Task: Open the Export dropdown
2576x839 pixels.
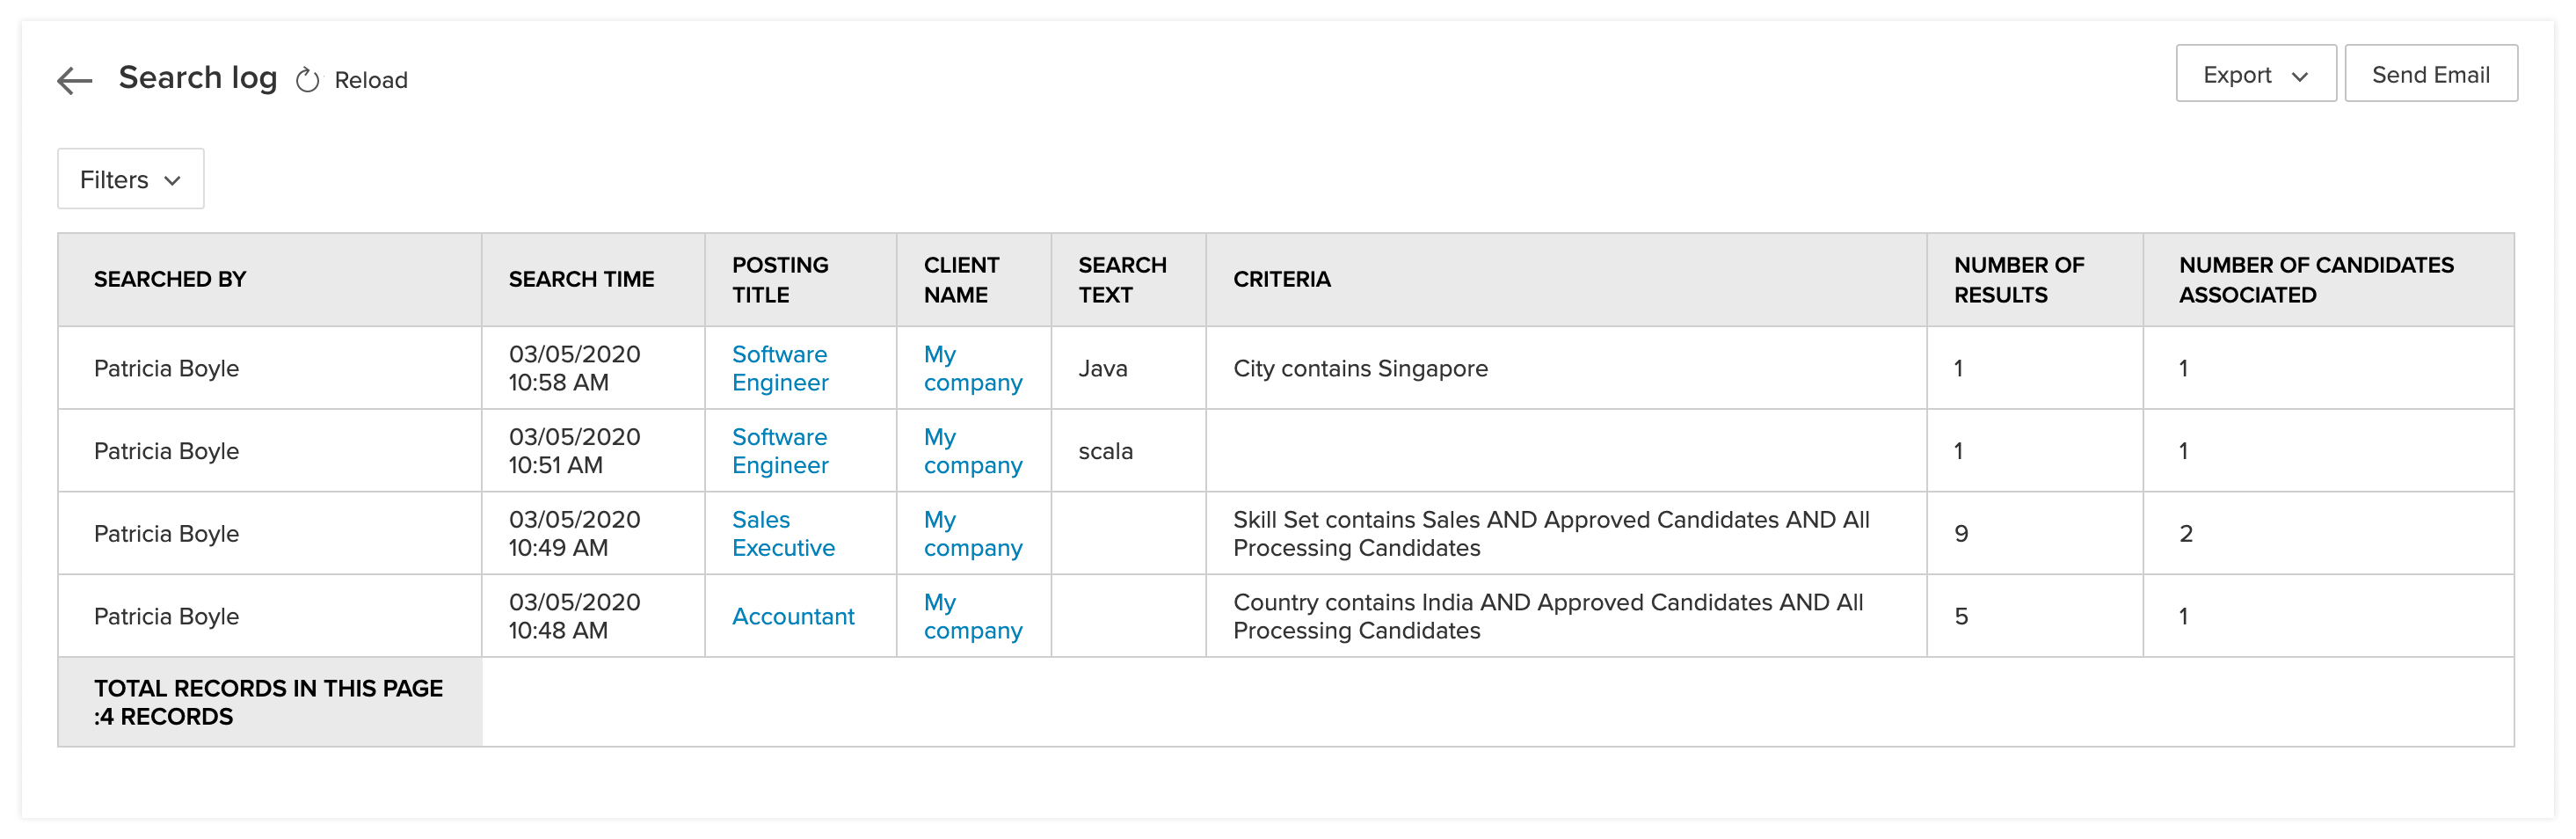Action: tap(2255, 75)
